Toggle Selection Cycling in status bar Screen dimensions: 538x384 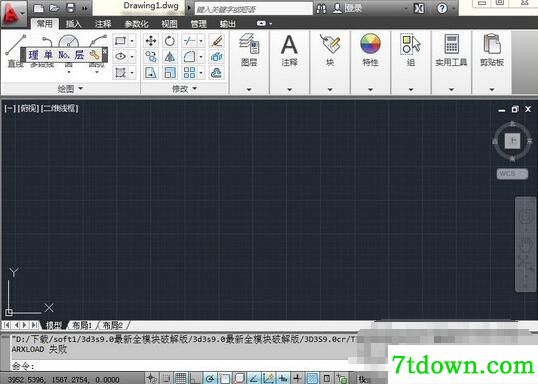click(x=342, y=378)
